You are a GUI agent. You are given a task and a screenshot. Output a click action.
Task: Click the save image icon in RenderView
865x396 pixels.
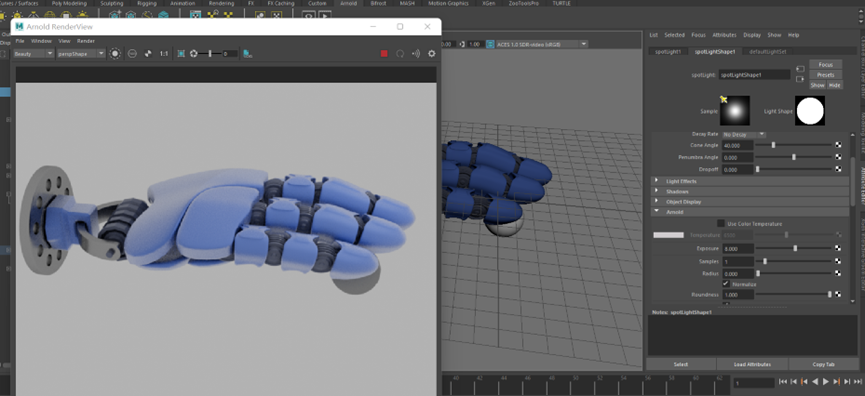click(x=248, y=53)
